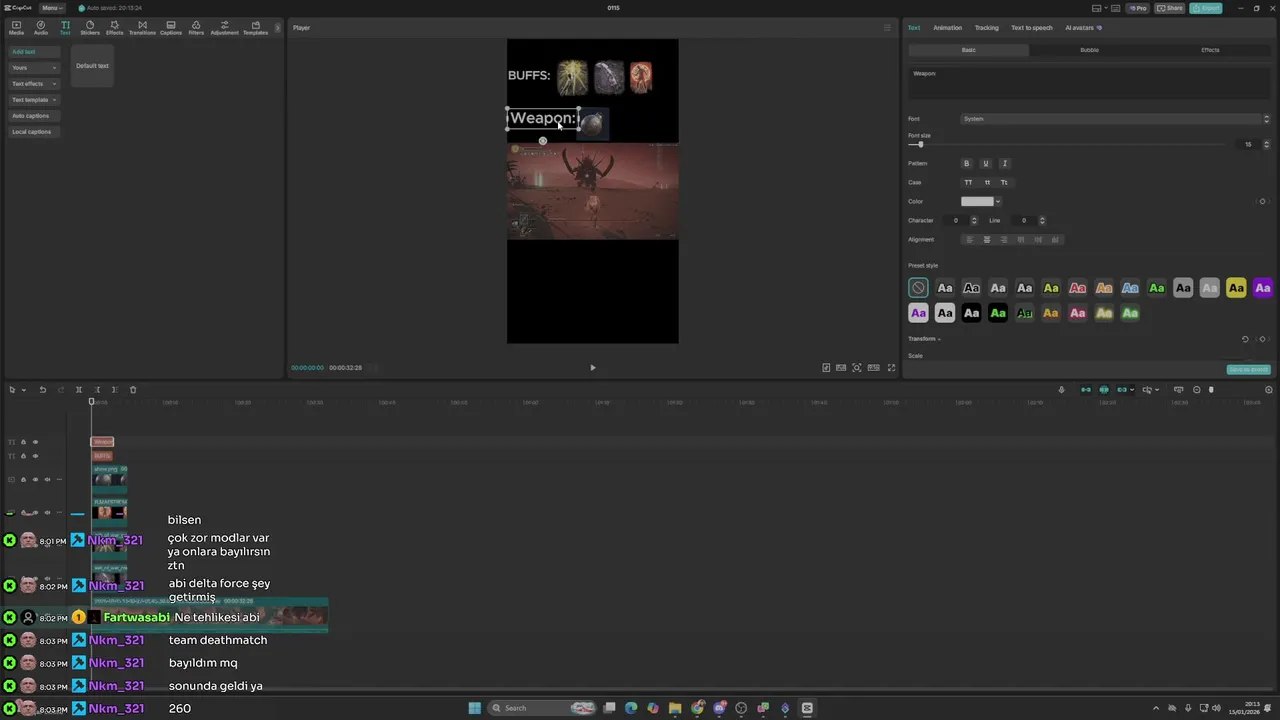This screenshot has width=1280, height=720.
Task: Open the Audio panel
Action: (41, 27)
